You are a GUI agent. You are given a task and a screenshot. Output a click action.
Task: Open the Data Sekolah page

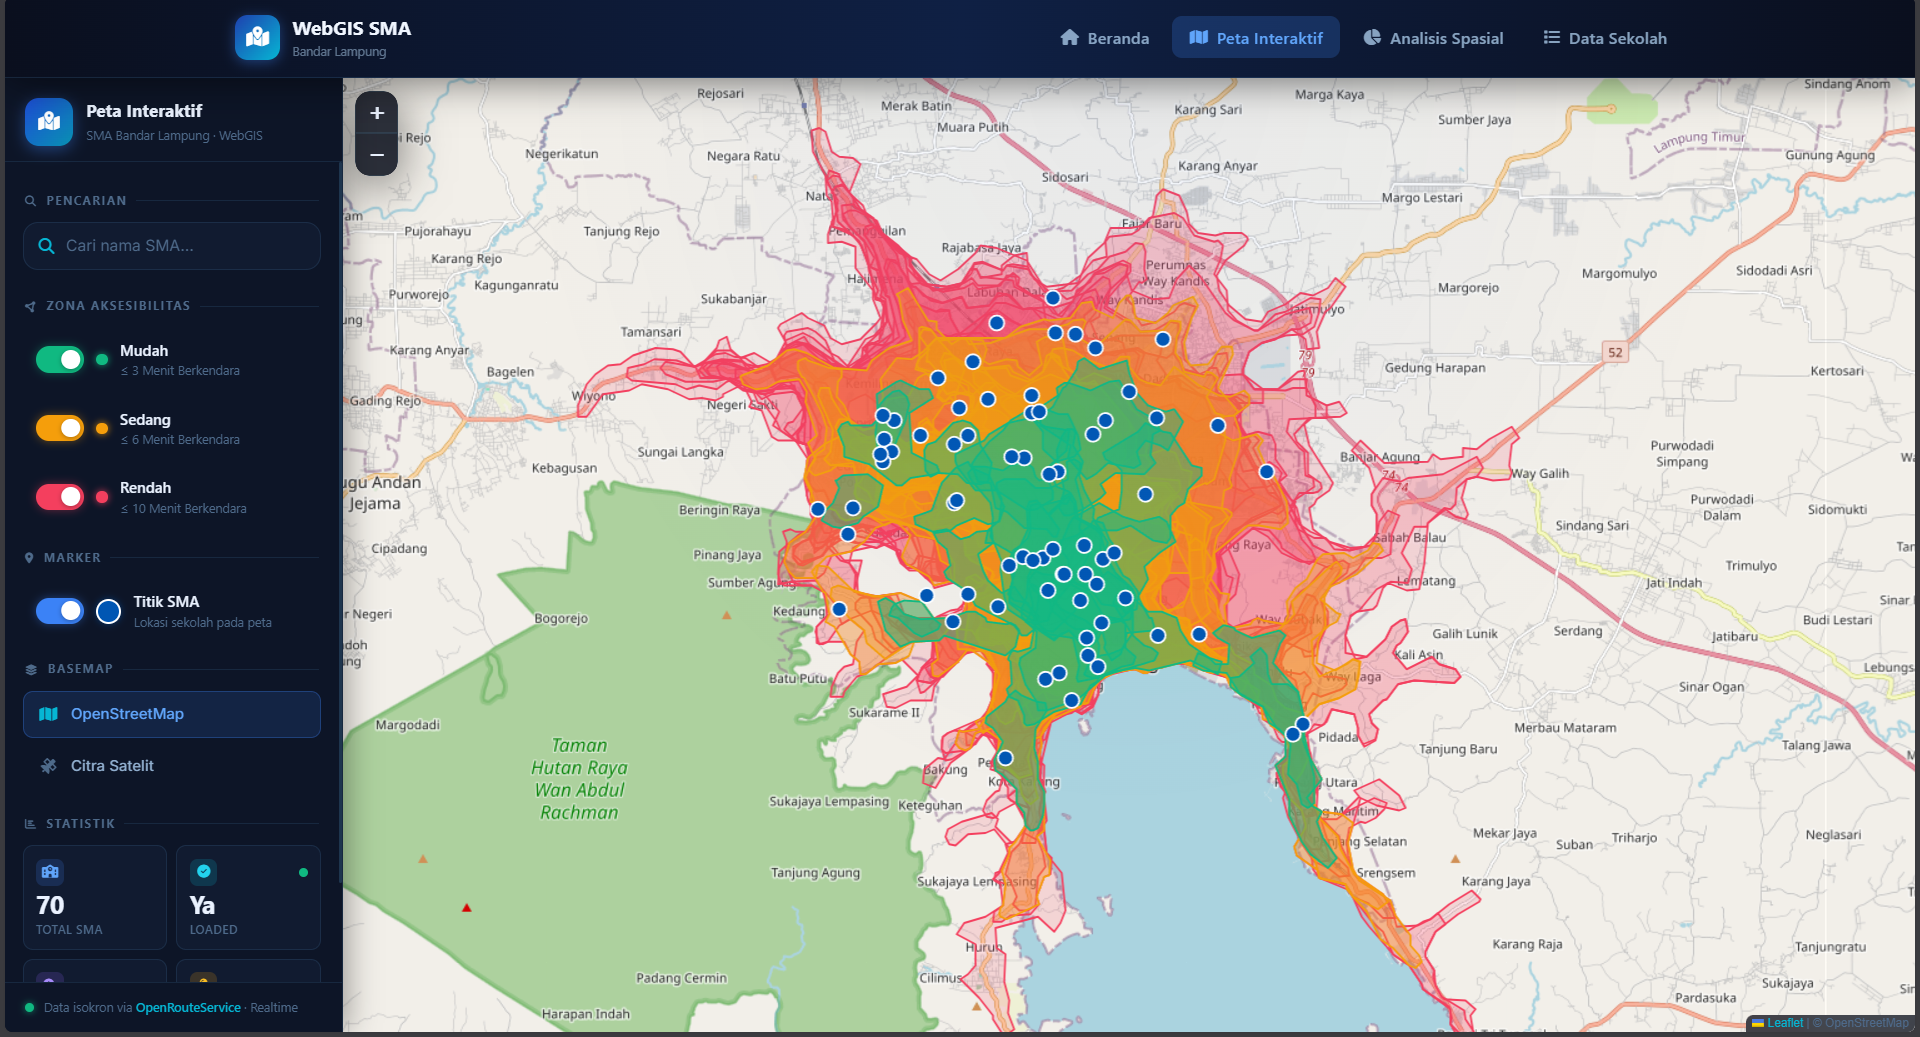tap(1605, 38)
